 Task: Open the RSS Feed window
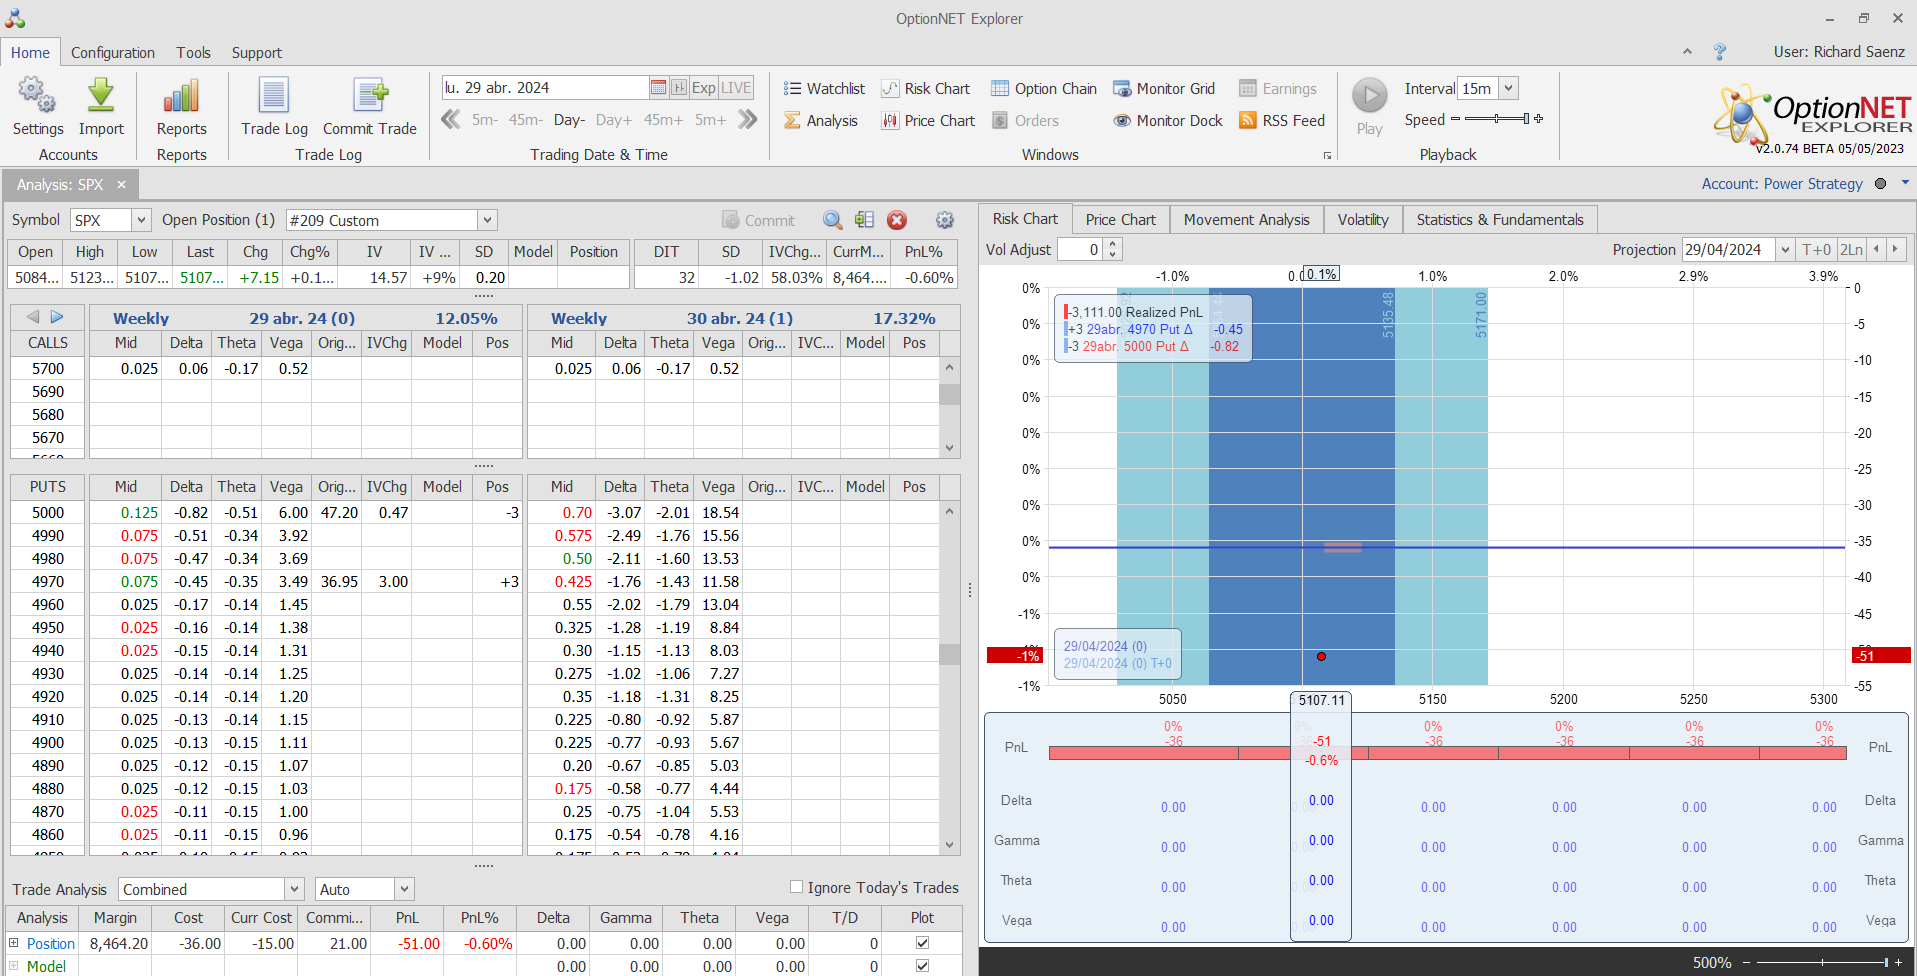[1281, 121]
